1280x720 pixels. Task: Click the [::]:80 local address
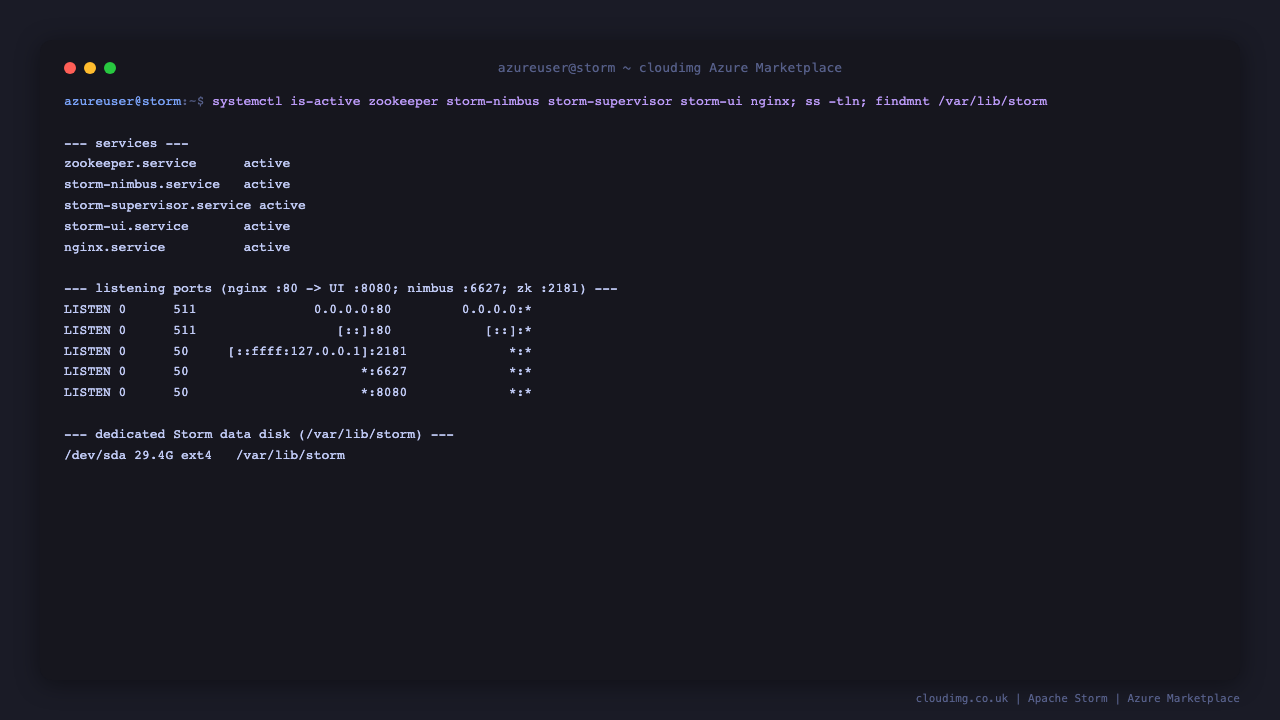(x=365, y=330)
